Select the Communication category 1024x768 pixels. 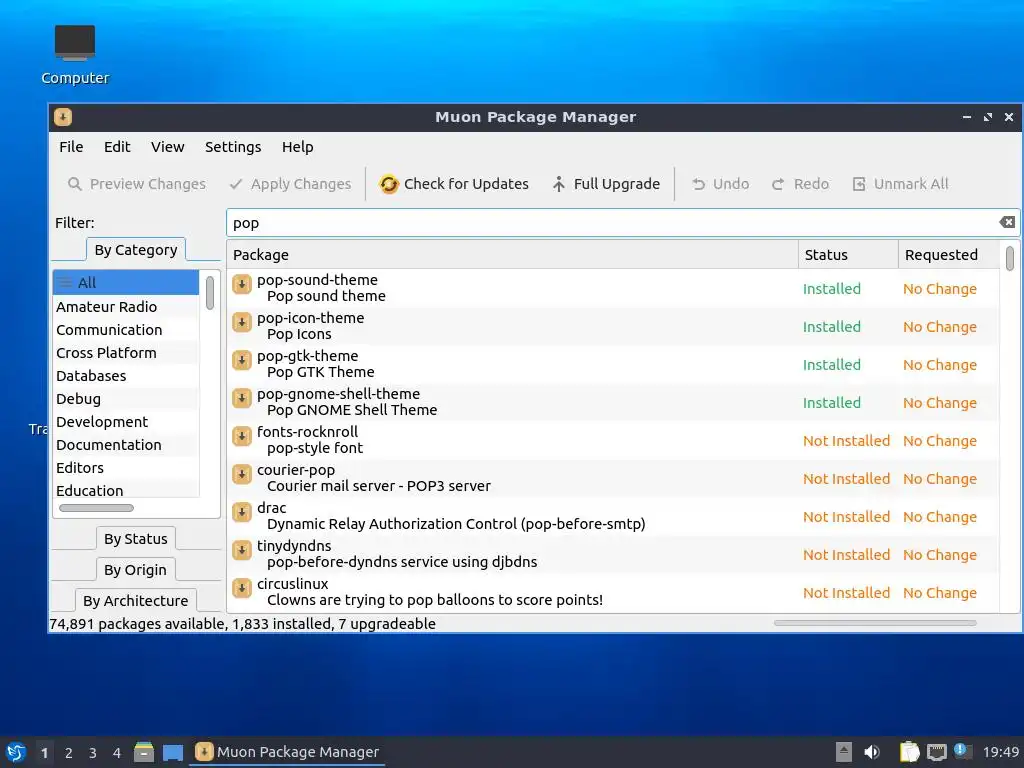(126, 330)
